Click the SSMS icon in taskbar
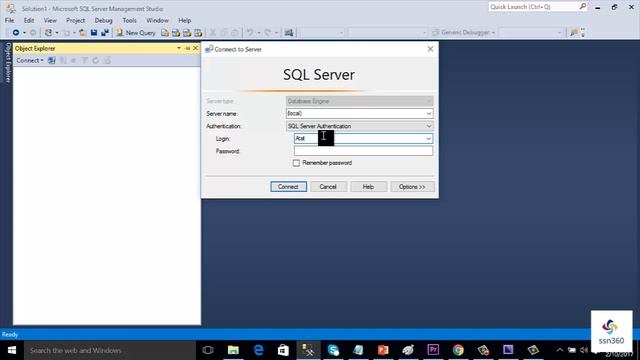Screen dimensions: 640x360 [308, 350]
